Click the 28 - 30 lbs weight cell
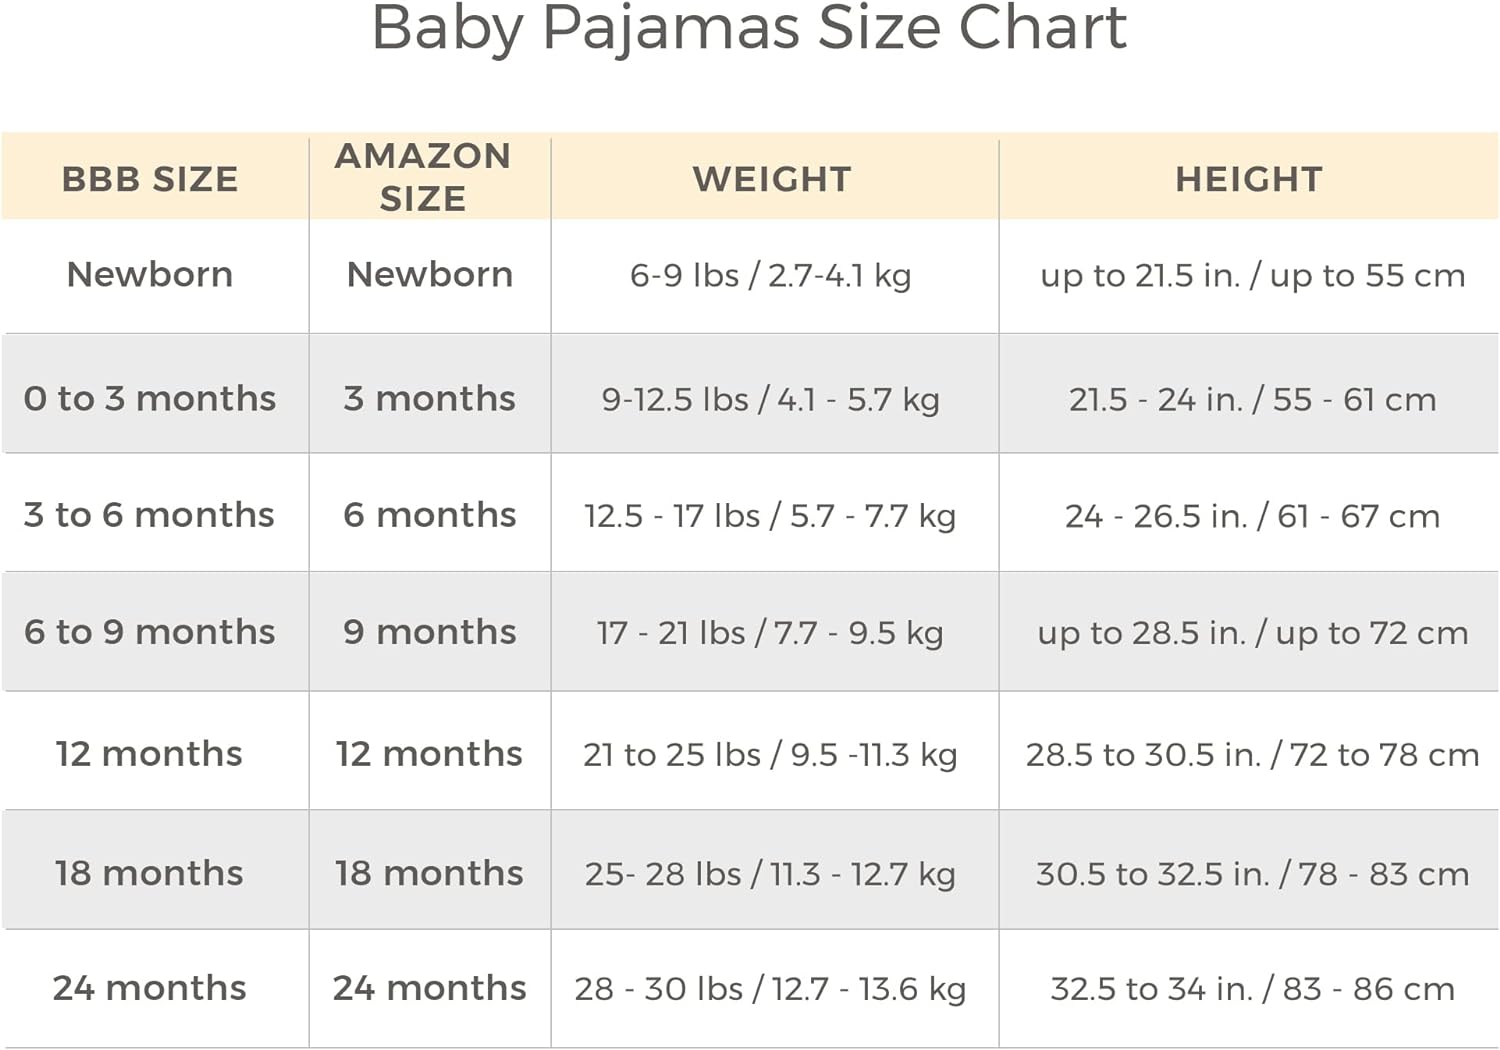Viewport: 1500px width, 1050px height. tap(770, 989)
